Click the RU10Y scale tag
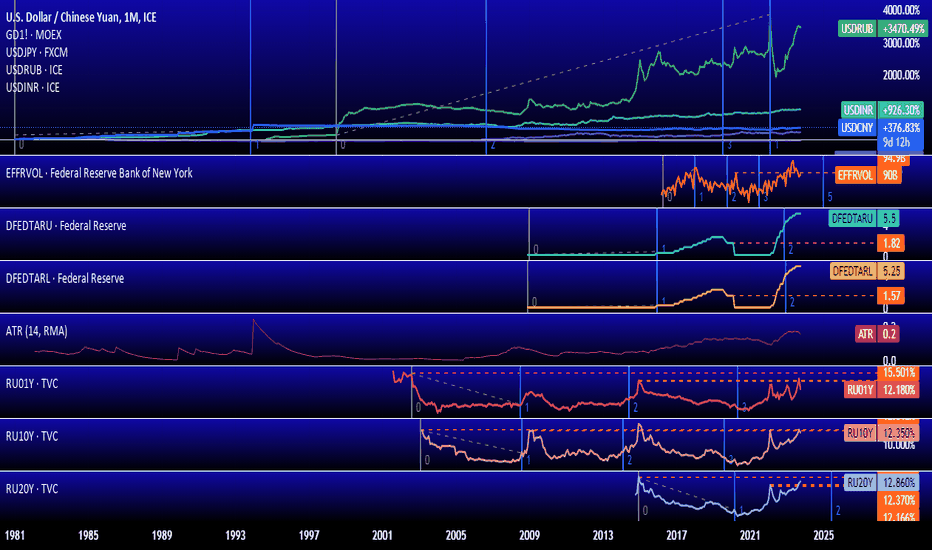 [x=859, y=433]
